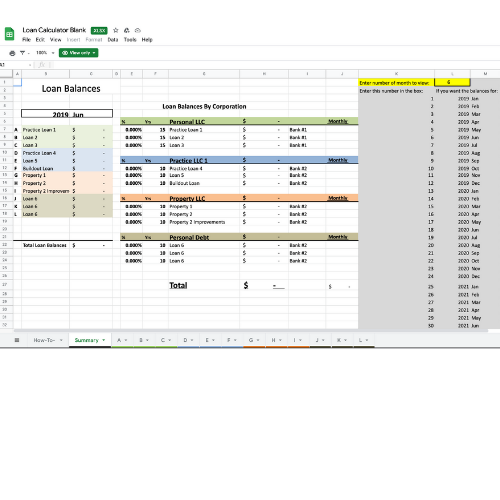Image resolution: width=500 pixels, height=500 pixels.
Task: Select the Bank #1 cell beside Practice Loan 1
Action: coord(307,130)
